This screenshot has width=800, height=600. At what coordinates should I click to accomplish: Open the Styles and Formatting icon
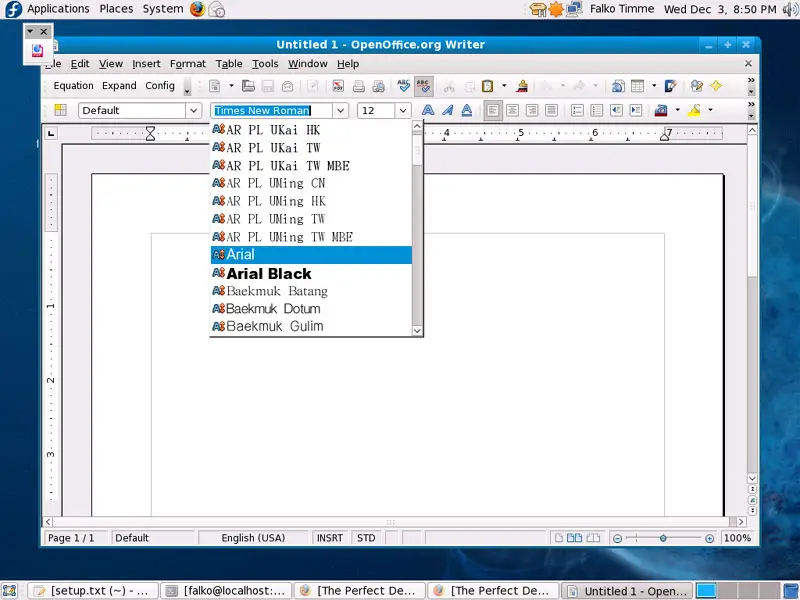coord(61,110)
